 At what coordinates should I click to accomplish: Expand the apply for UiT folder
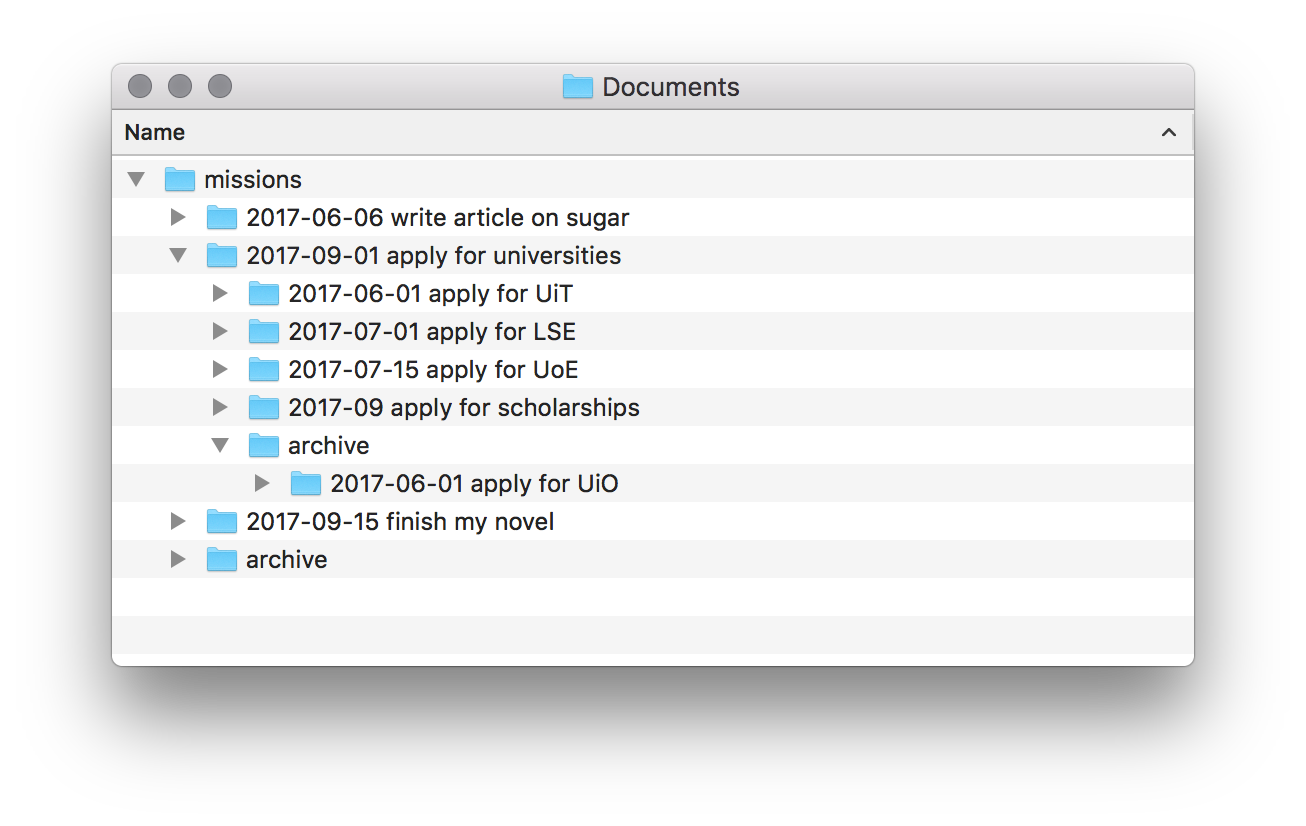220,294
